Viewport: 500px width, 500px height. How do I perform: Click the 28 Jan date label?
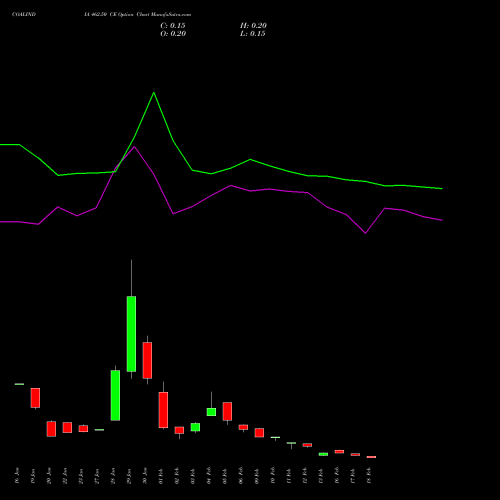113,476
